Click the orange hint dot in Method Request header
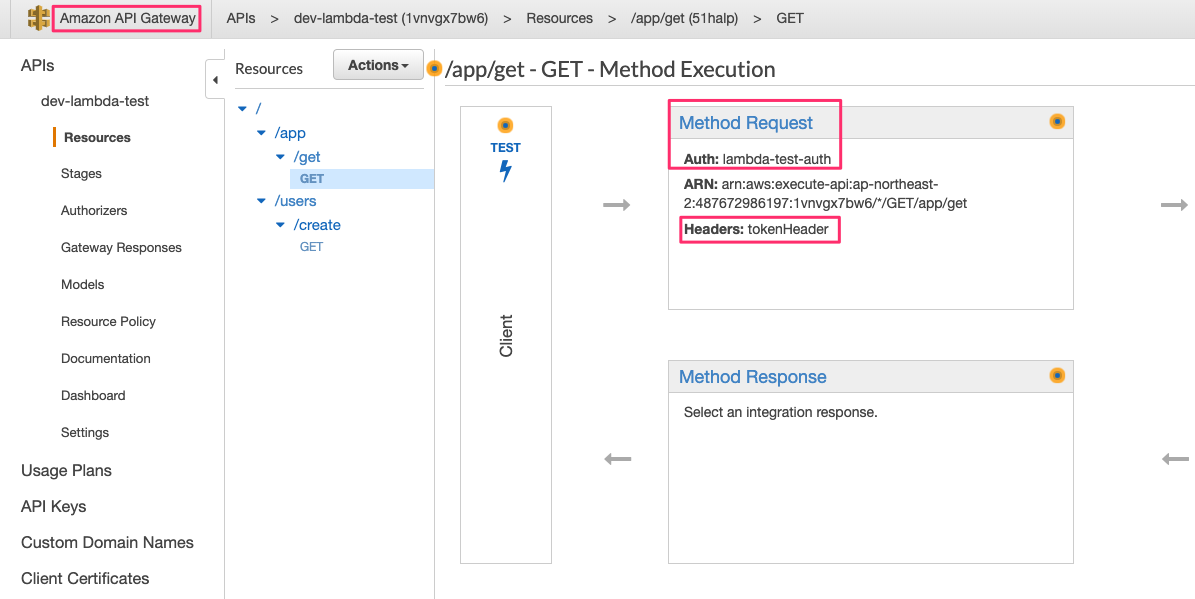The height and width of the screenshot is (599, 1195). [x=1057, y=121]
